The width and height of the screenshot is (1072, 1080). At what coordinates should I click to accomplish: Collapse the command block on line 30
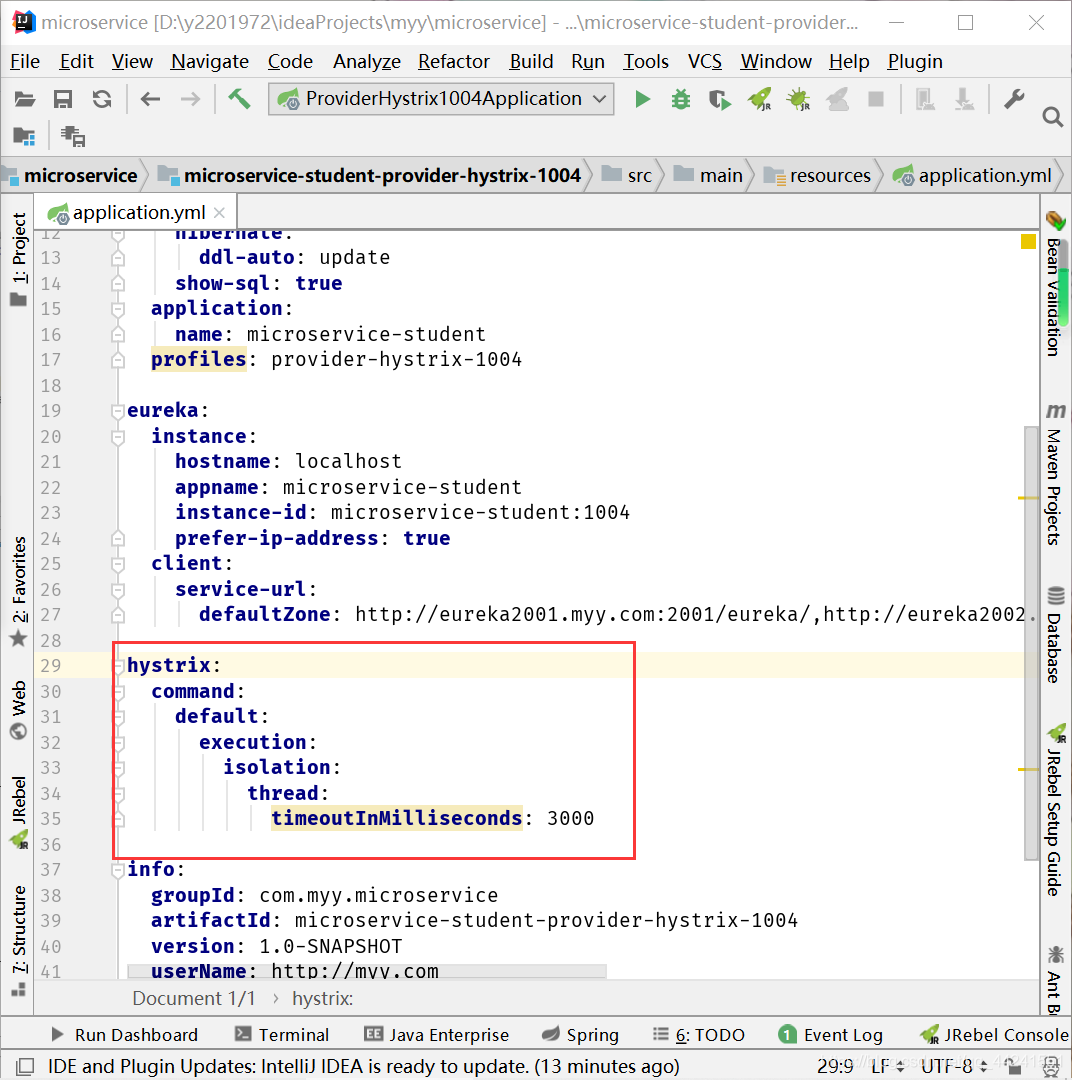[x=118, y=692]
